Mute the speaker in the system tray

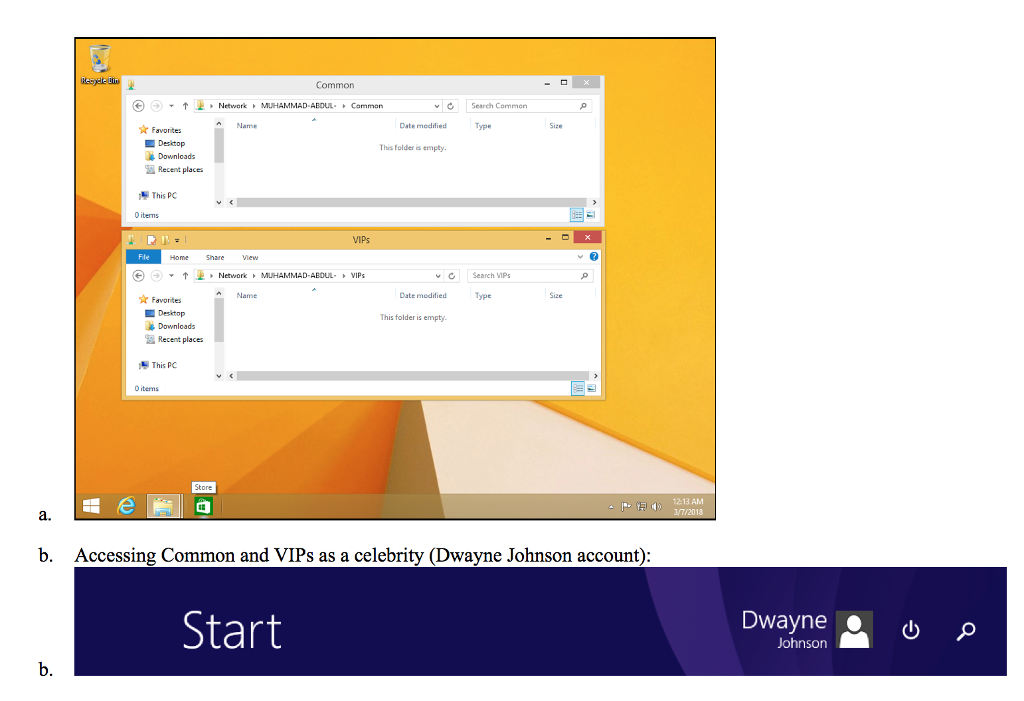(x=655, y=507)
